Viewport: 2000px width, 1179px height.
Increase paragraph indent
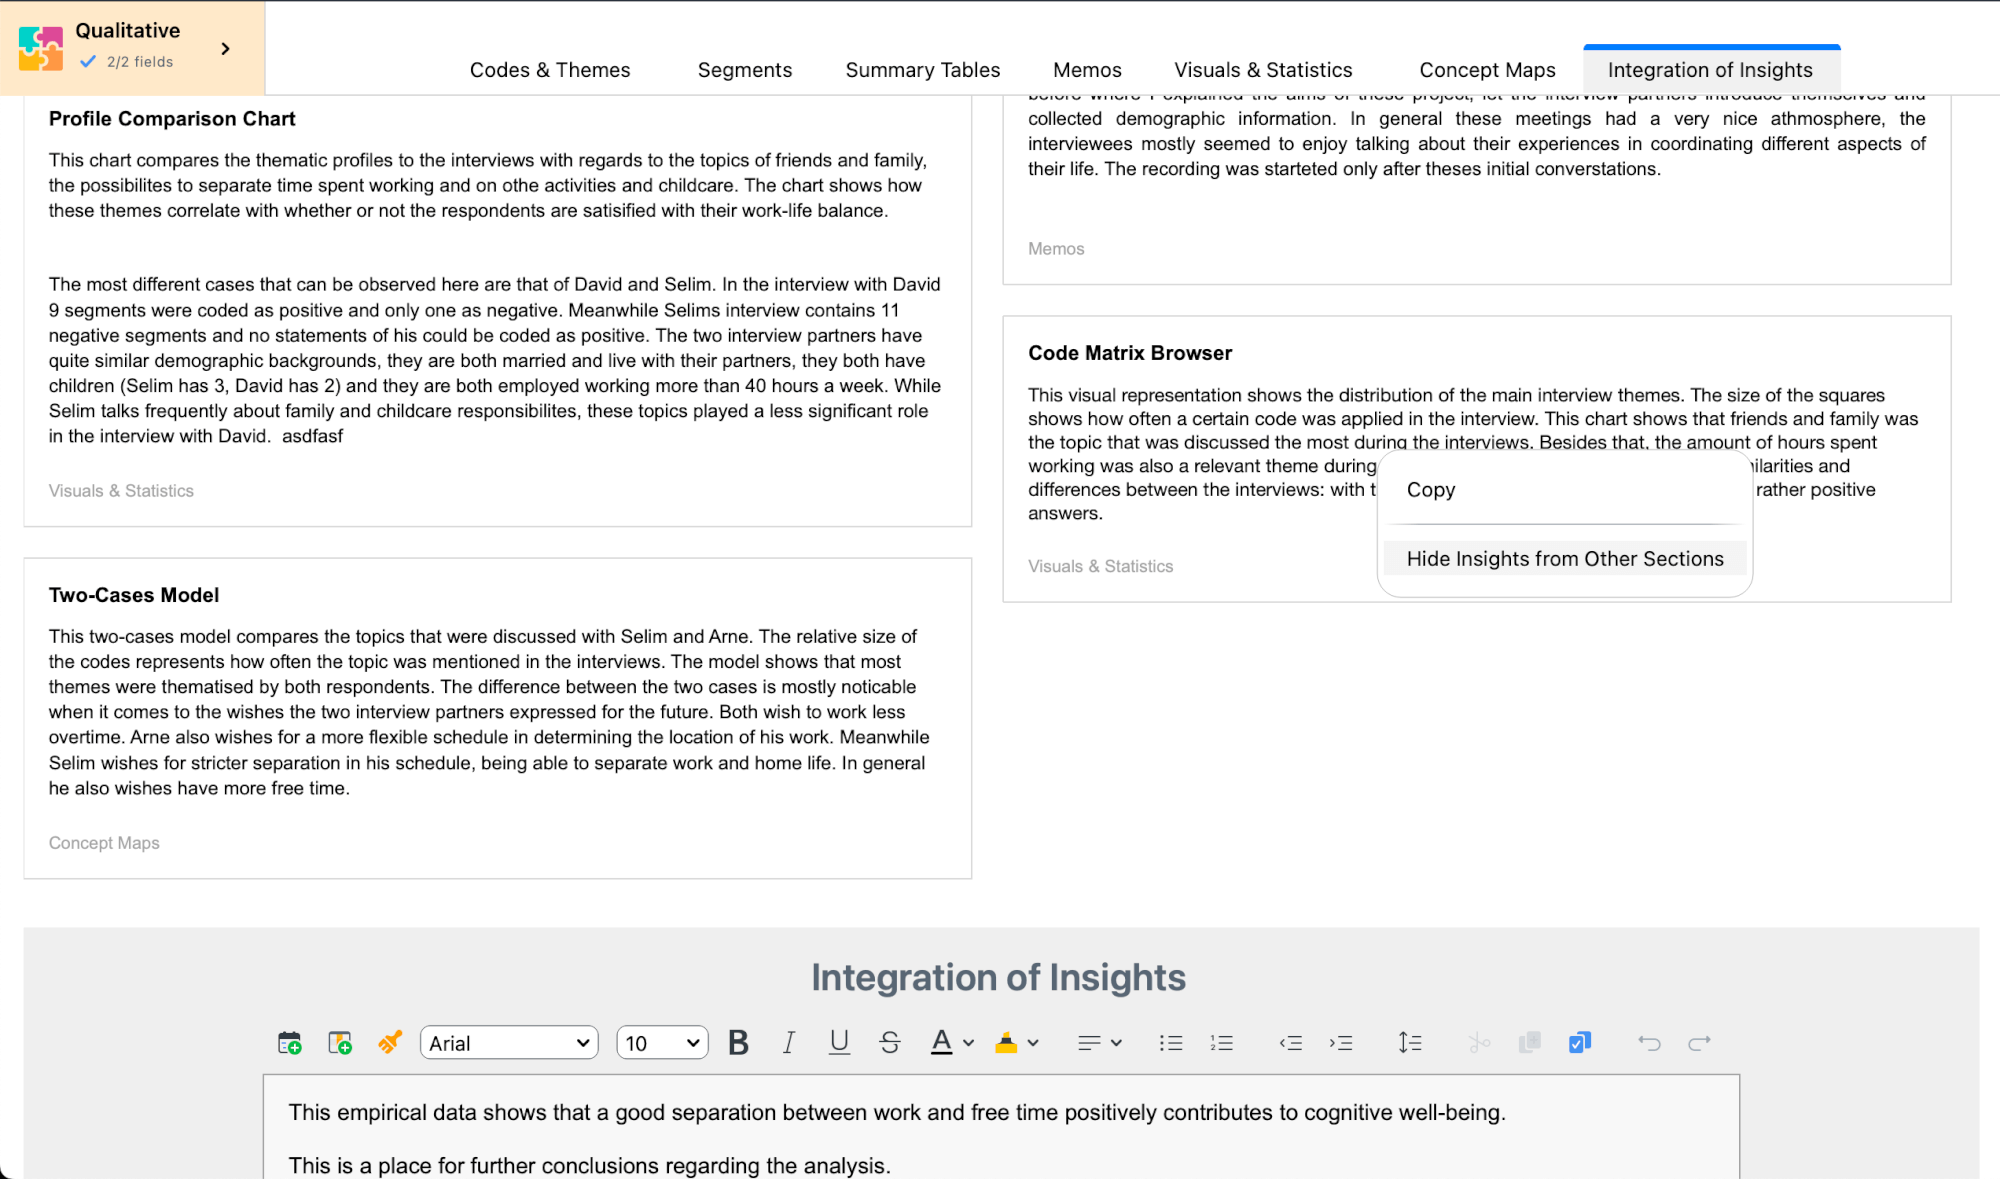[1340, 1043]
